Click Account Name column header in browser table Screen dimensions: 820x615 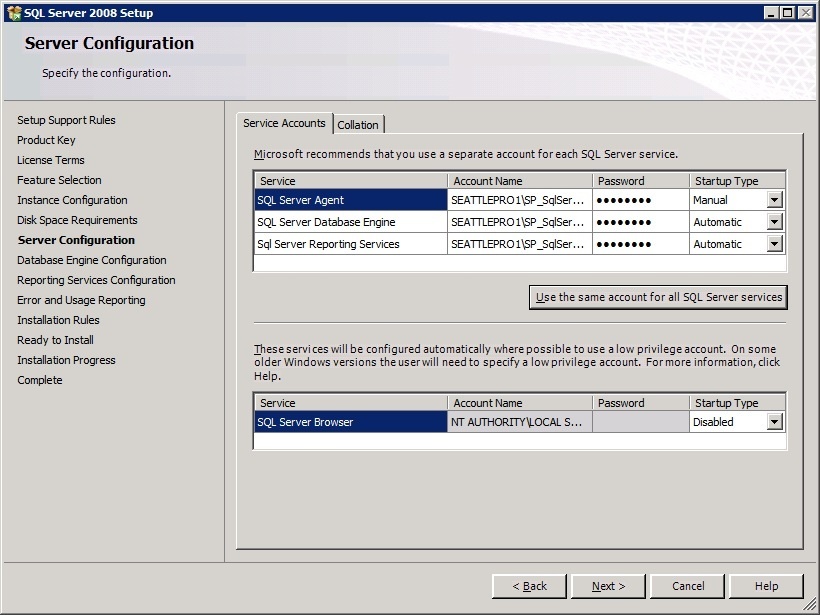520,403
